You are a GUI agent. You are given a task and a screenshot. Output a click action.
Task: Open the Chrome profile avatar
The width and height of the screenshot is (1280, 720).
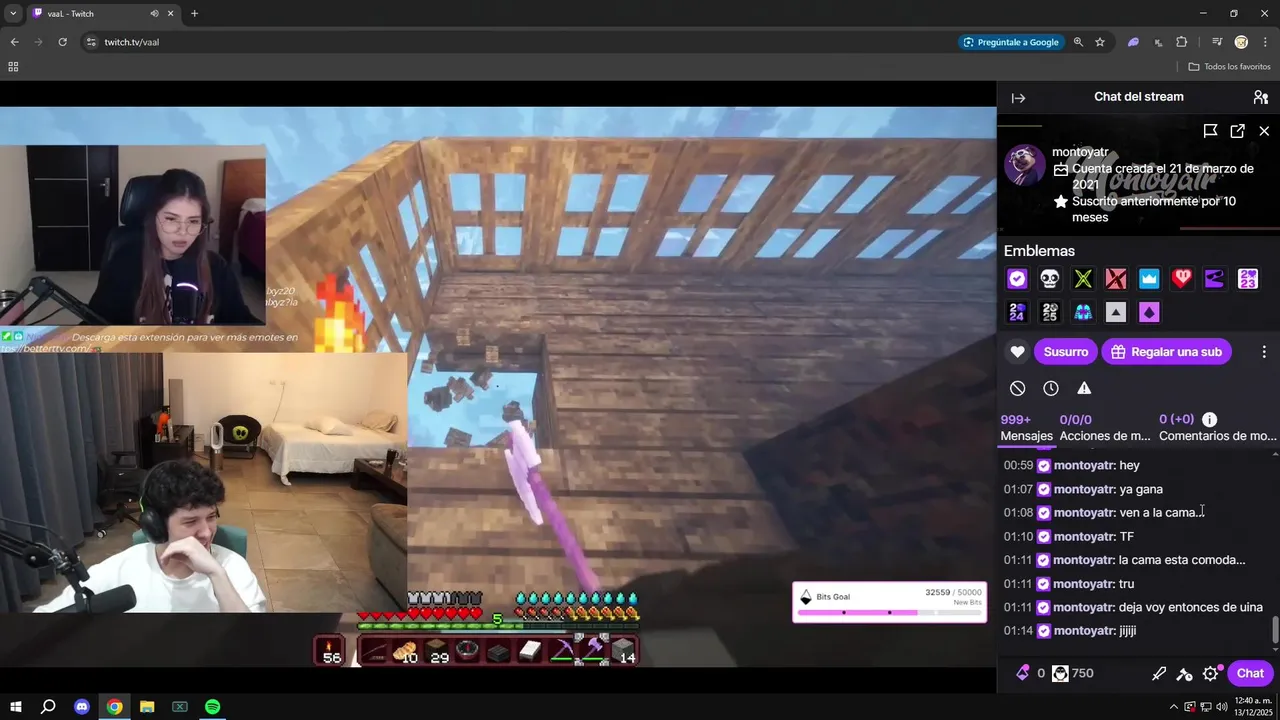[x=1241, y=42]
